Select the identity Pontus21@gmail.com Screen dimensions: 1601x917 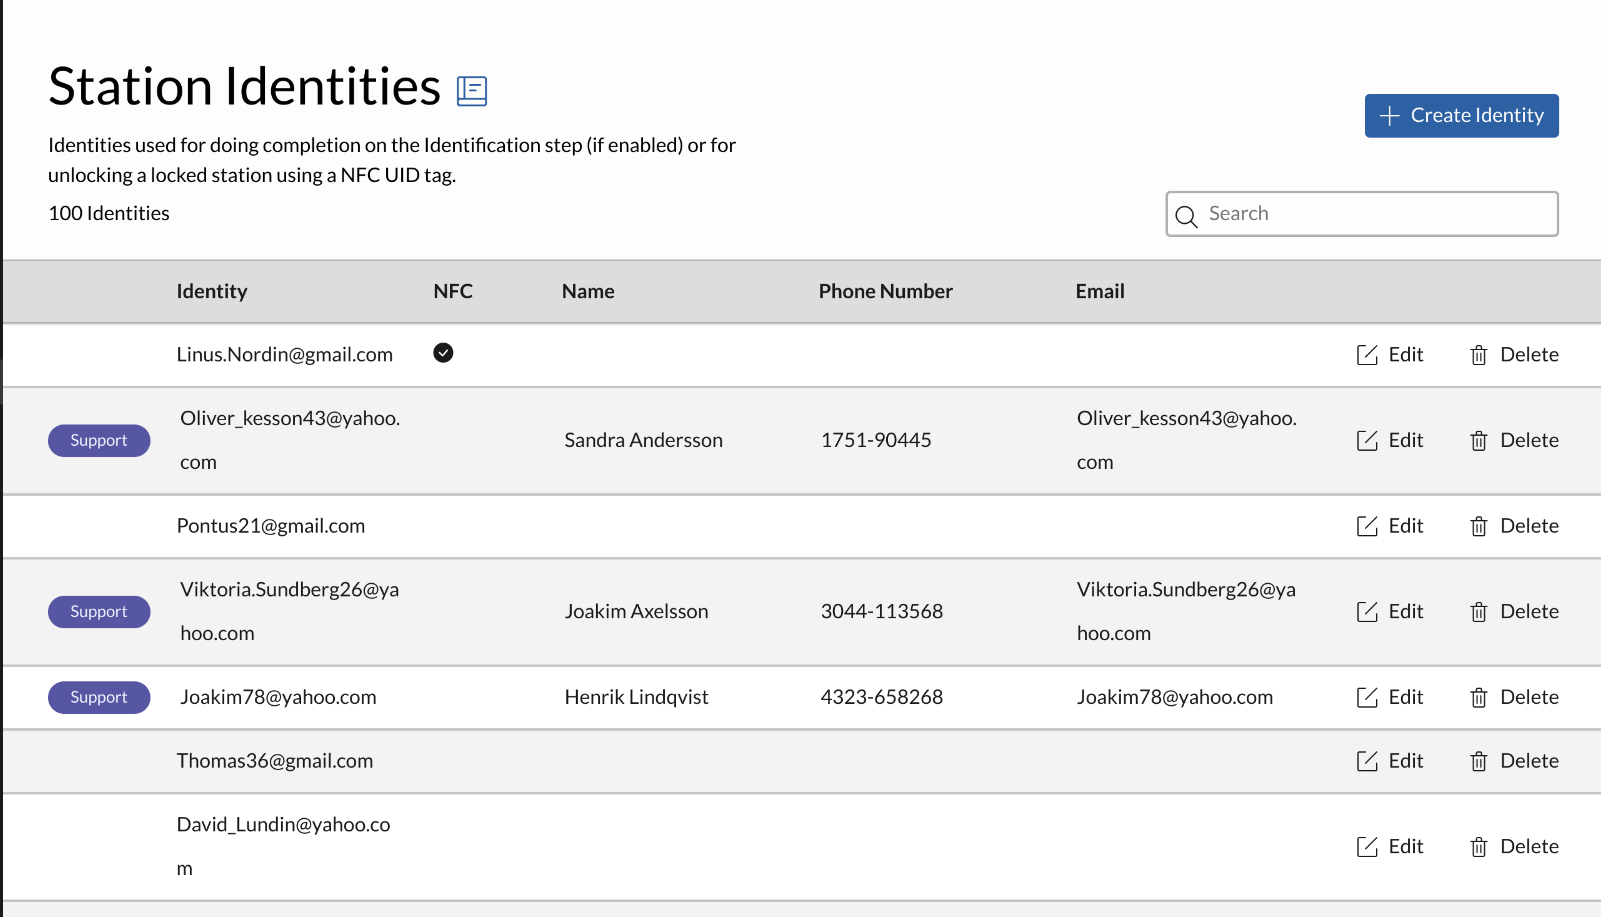coord(271,526)
